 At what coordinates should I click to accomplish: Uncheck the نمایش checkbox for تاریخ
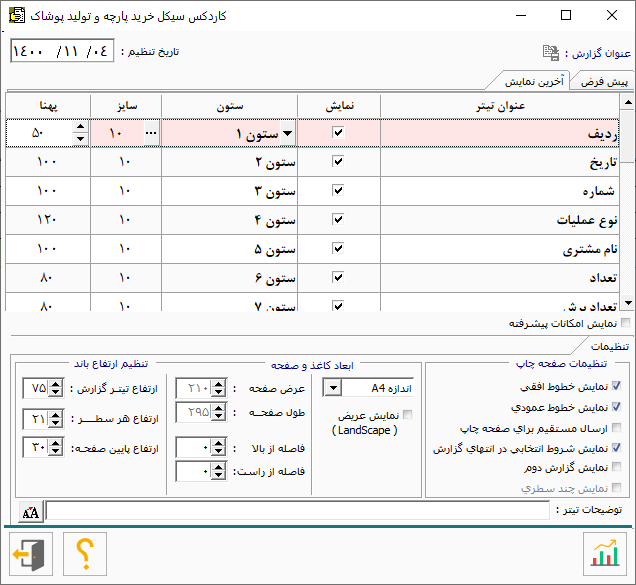pyautogui.click(x=338, y=161)
